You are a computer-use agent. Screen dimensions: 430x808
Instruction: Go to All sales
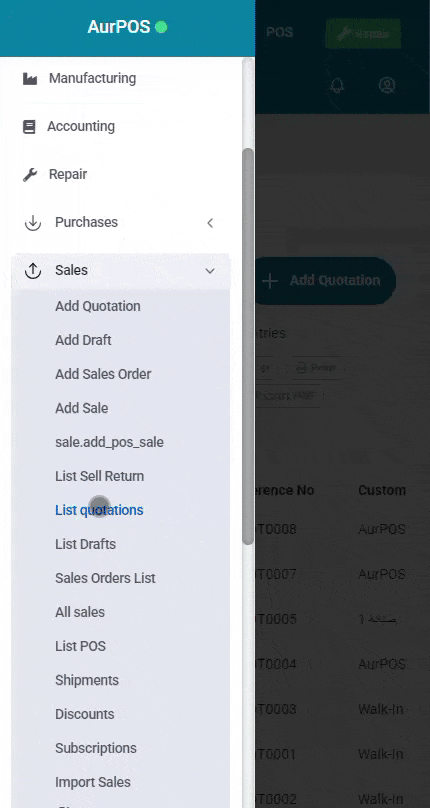click(x=80, y=612)
